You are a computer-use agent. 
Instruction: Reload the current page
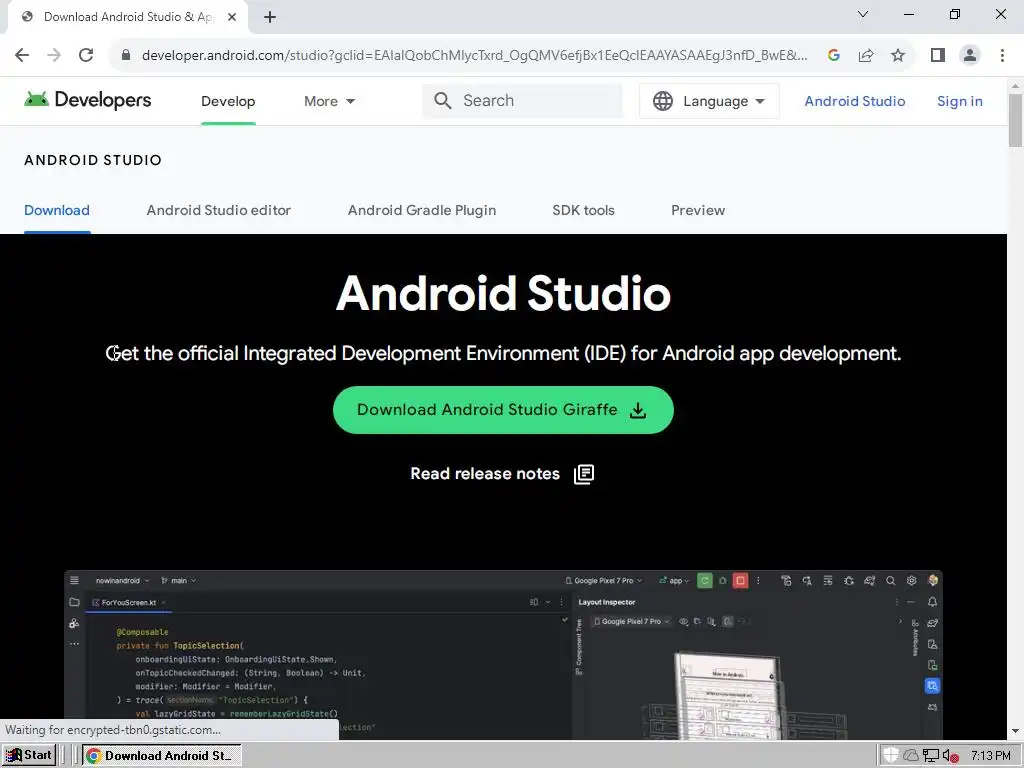click(86, 55)
